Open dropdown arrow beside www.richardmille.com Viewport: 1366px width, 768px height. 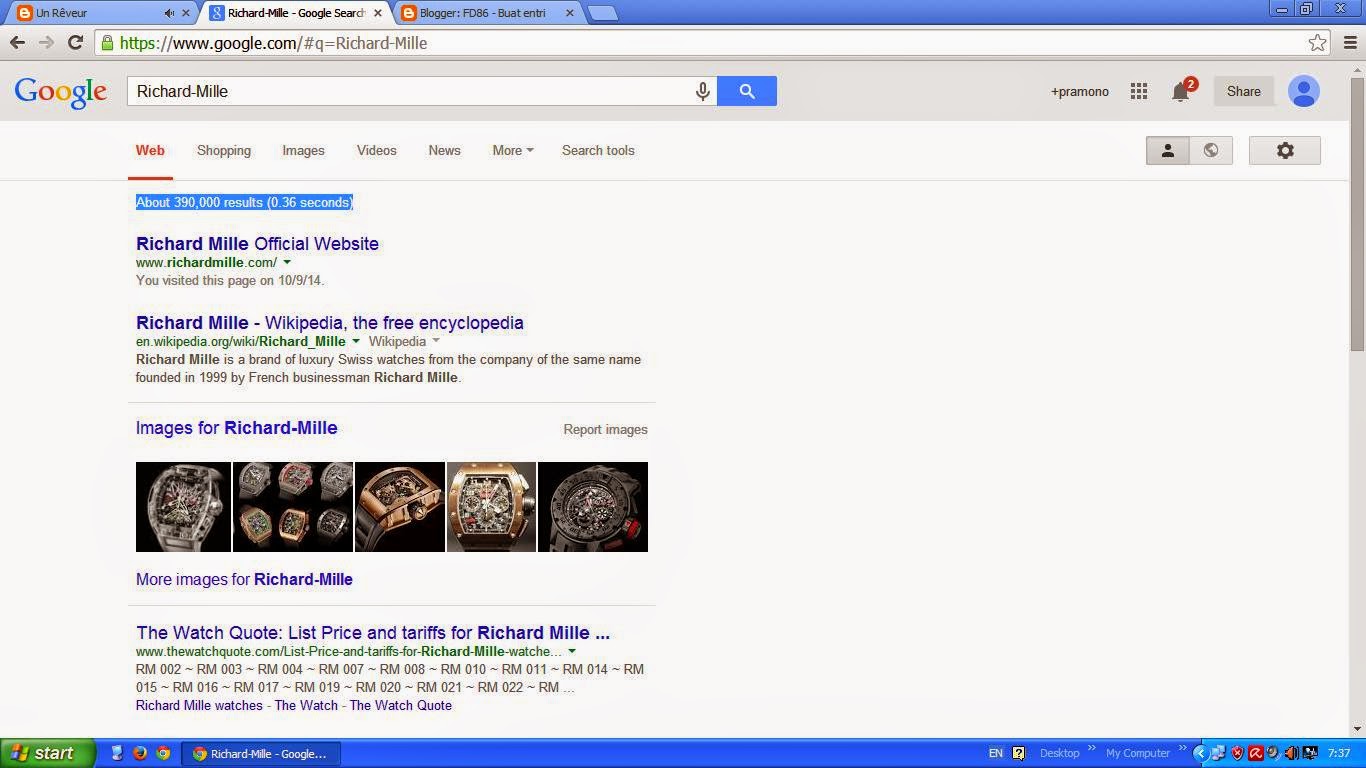tap(287, 262)
